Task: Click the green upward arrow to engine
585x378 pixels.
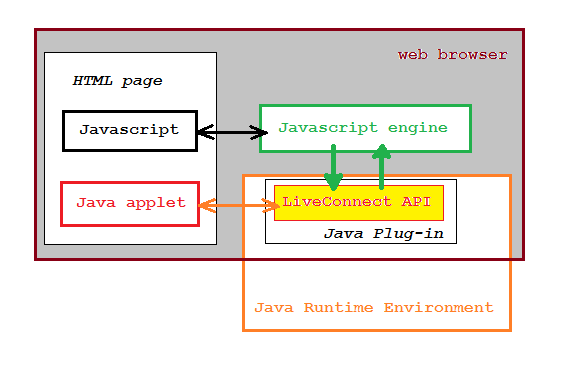Action: click(x=381, y=167)
